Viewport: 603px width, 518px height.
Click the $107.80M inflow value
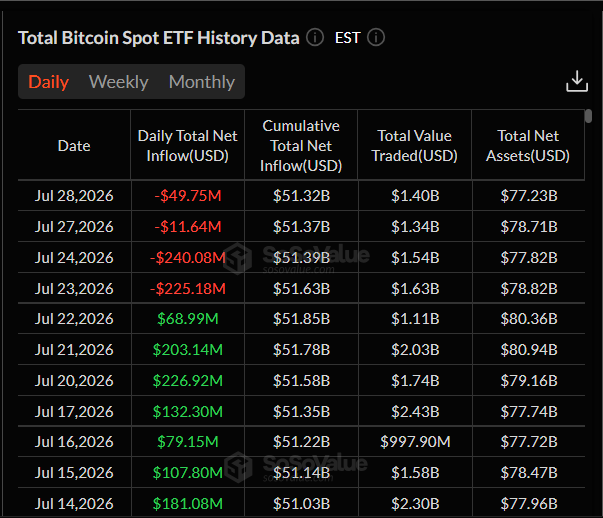tap(188, 473)
